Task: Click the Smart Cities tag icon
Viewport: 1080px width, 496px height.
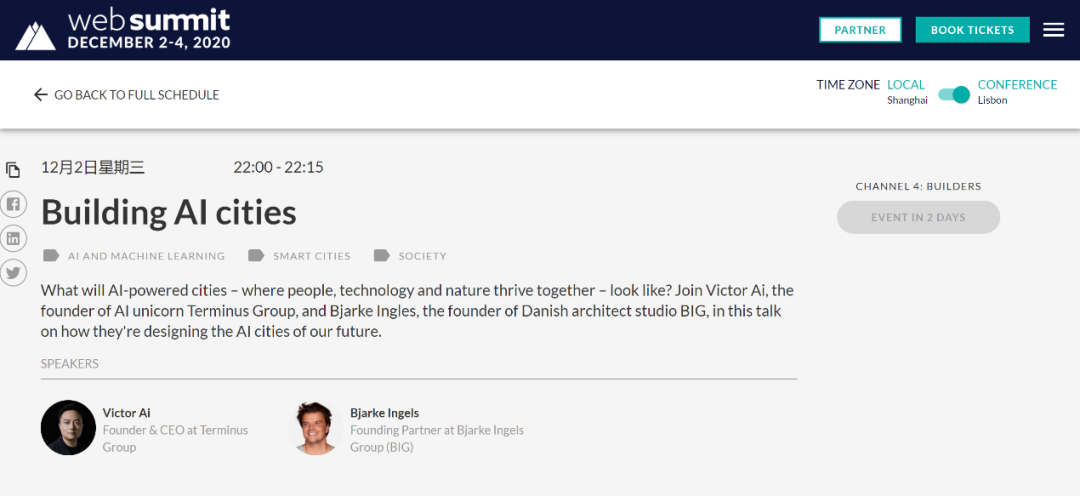Action: click(256, 256)
